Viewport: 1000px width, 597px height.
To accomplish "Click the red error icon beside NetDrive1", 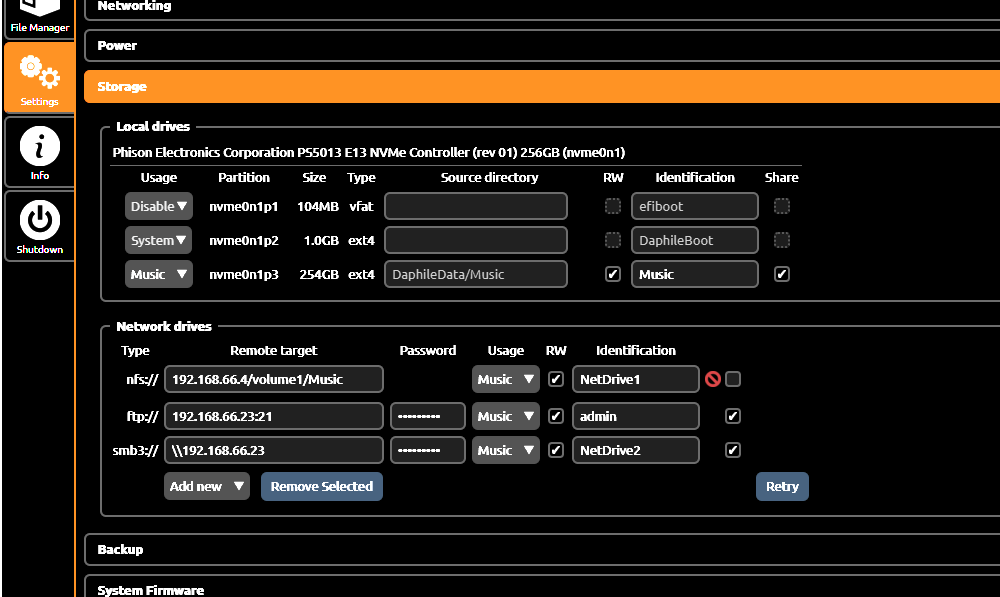I will [x=713, y=380].
